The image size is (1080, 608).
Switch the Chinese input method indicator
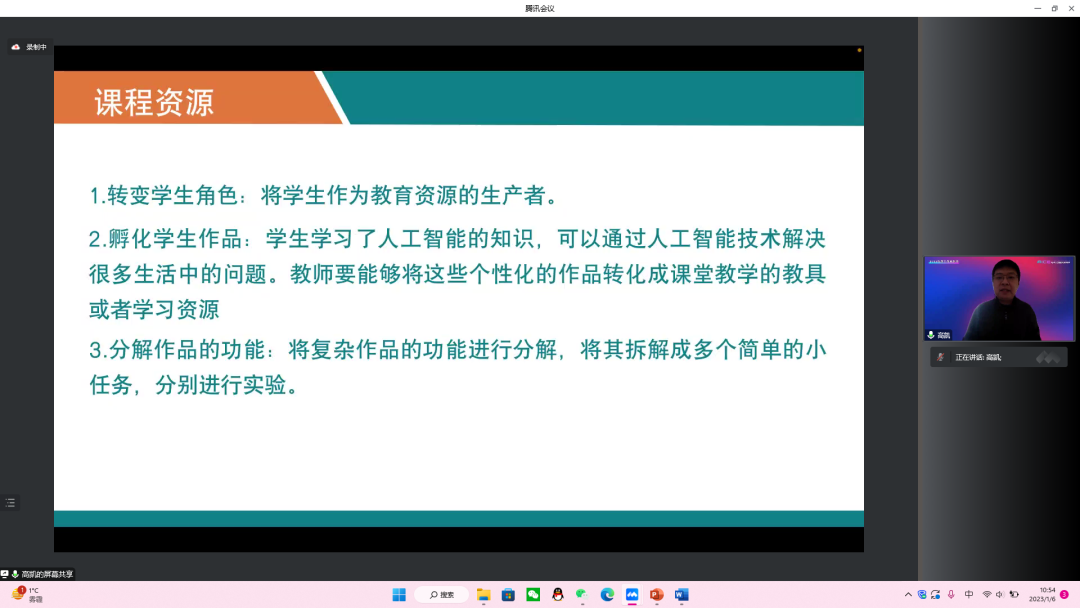(x=968, y=595)
